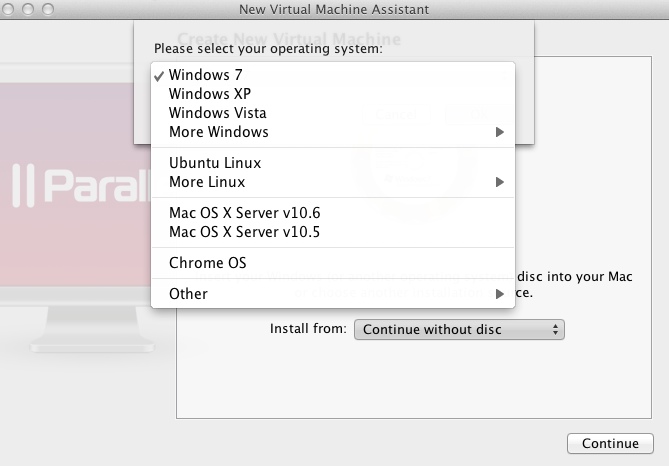The height and width of the screenshot is (466, 669).
Task: Pick Windows Vista operating system
Action: click(x=333, y=113)
